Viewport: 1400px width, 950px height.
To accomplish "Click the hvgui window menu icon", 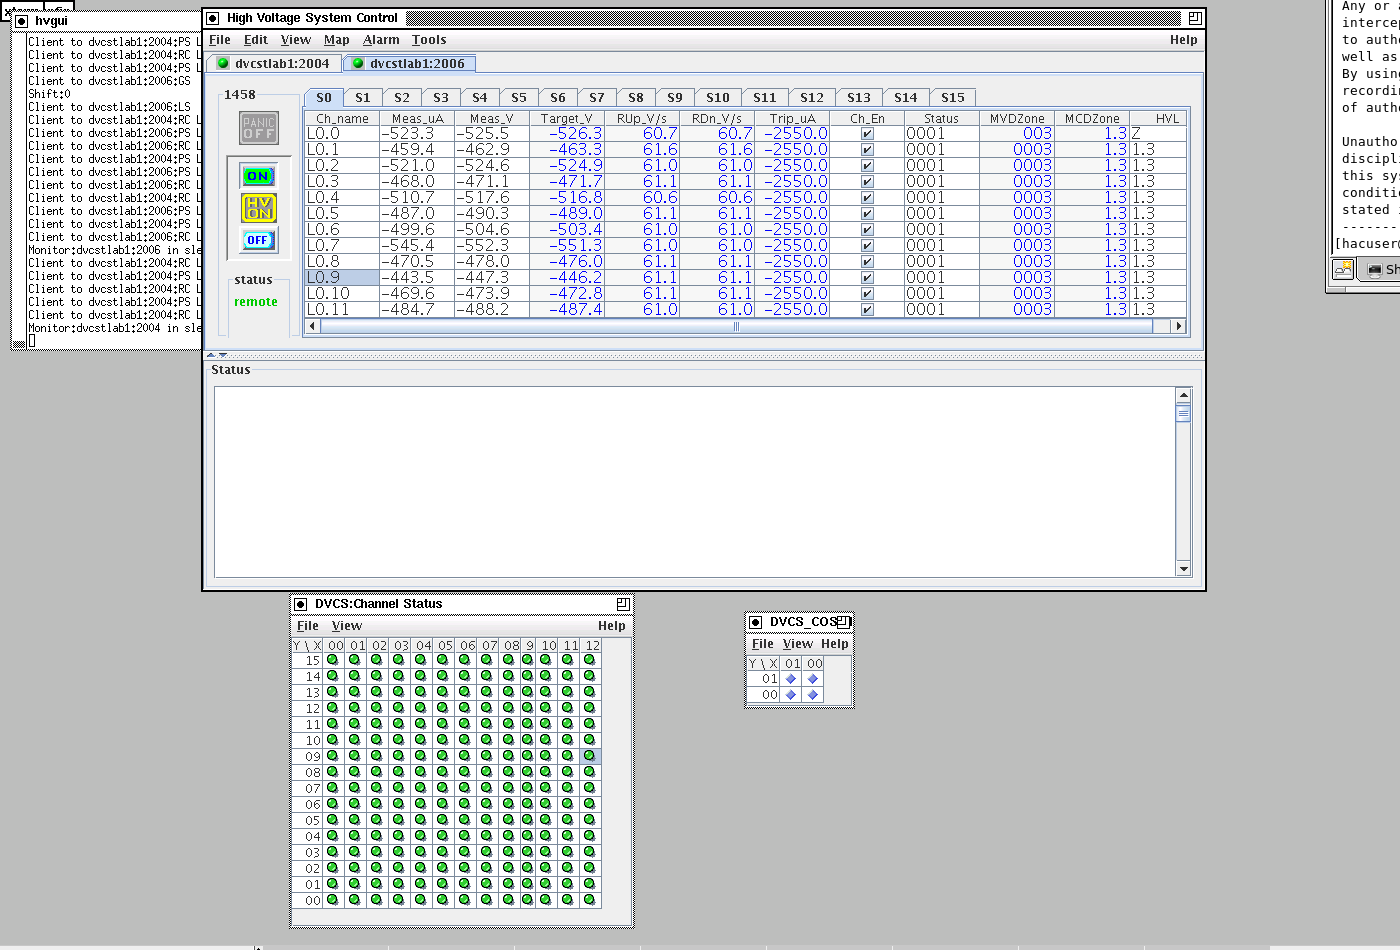I will 21,21.
